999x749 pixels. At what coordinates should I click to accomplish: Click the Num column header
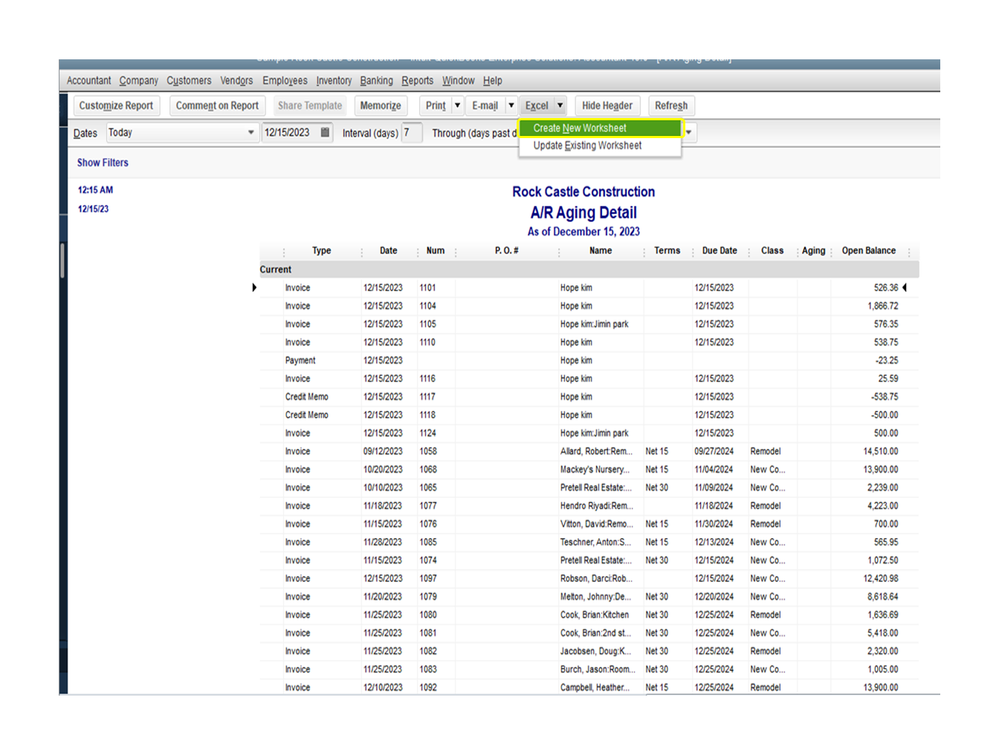(x=436, y=251)
